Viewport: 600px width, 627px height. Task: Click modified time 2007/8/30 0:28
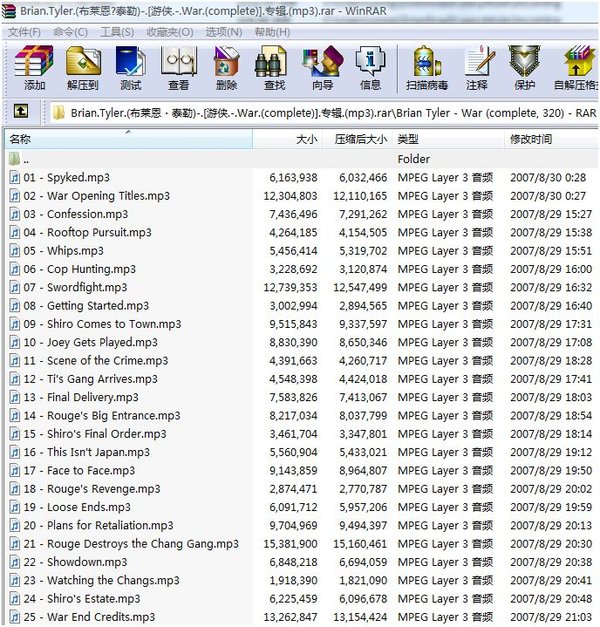point(548,177)
